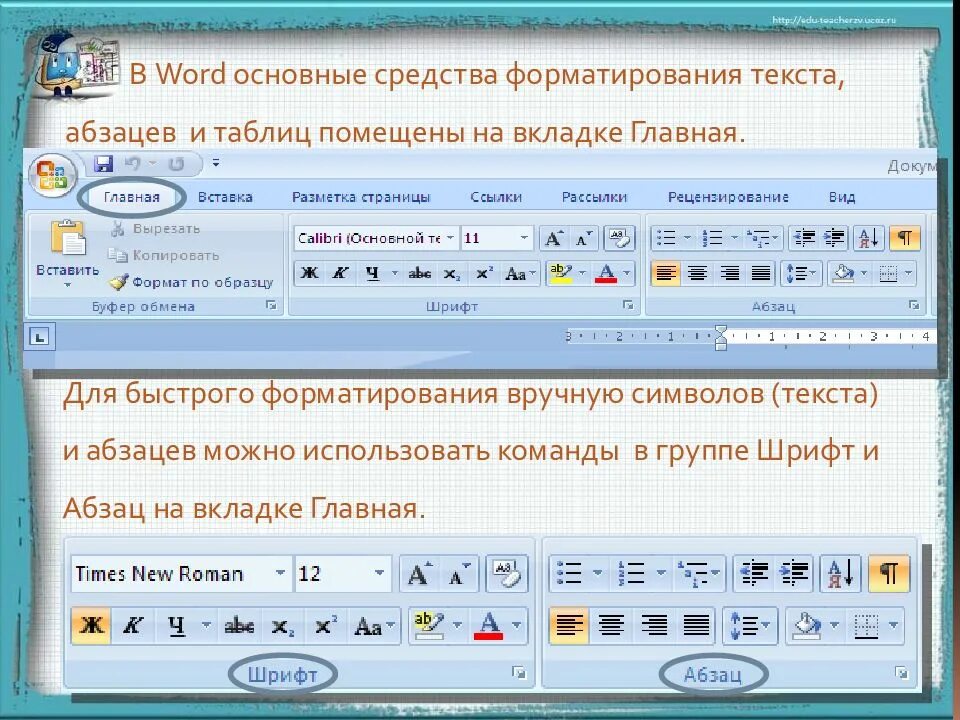Click justify alignment in enlarged lower panel
The width and height of the screenshot is (960, 720).
(696, 626)
